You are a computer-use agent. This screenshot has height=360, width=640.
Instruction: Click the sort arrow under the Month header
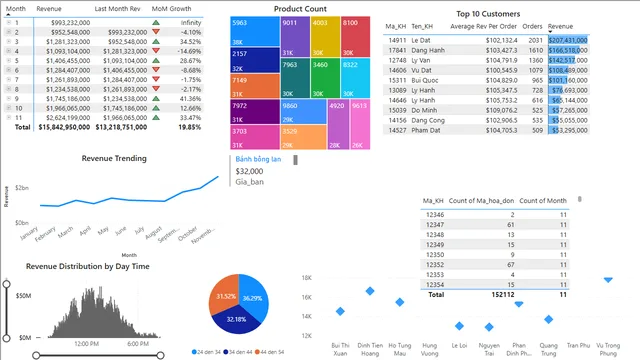tap(9, 15)
